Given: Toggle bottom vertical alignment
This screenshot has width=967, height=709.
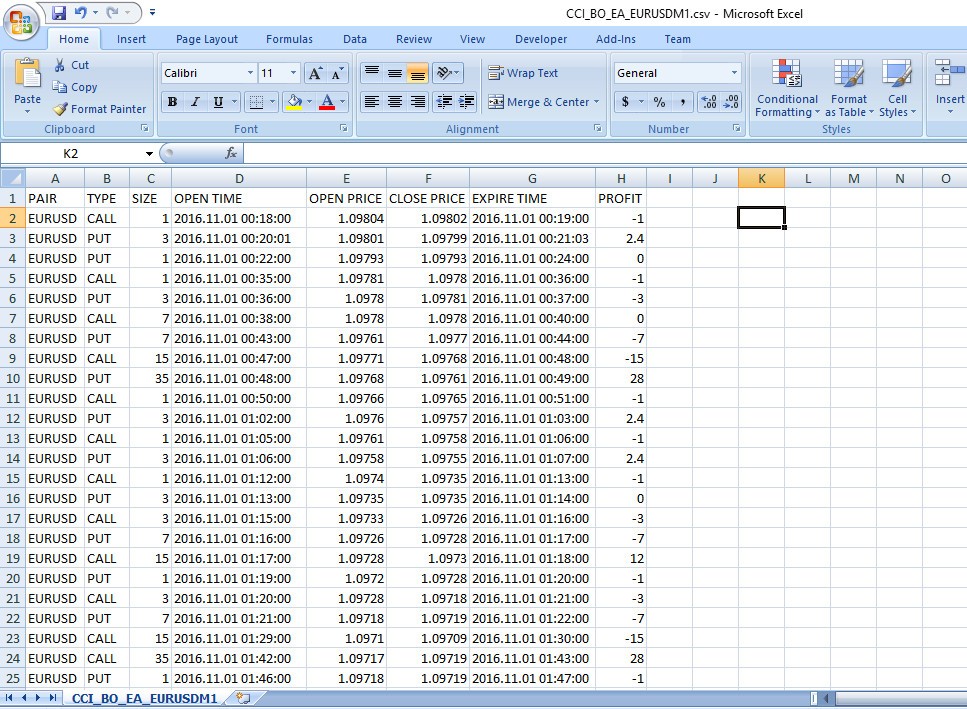Looking at the screenshot, I should click(418, 73).
